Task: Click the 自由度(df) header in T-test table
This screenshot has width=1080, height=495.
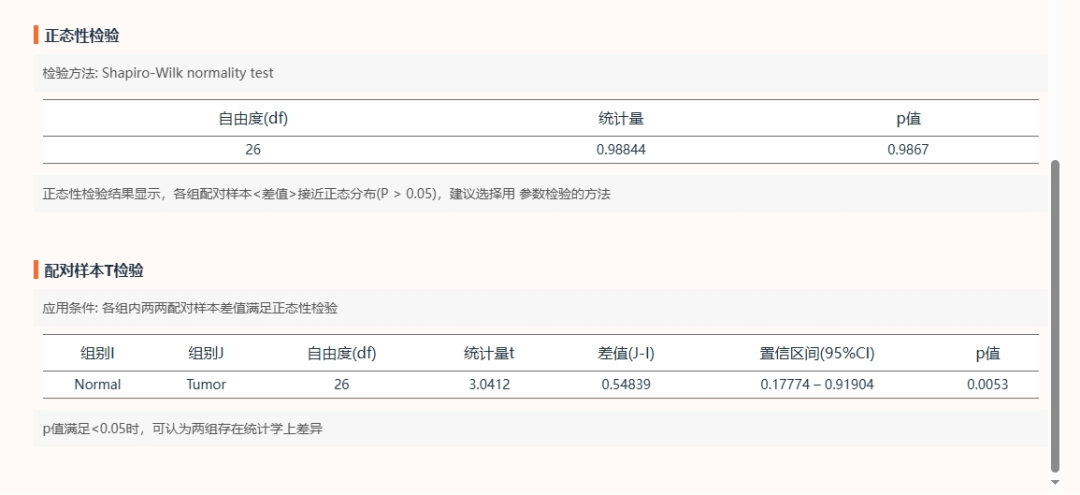Action: point(342,354)
